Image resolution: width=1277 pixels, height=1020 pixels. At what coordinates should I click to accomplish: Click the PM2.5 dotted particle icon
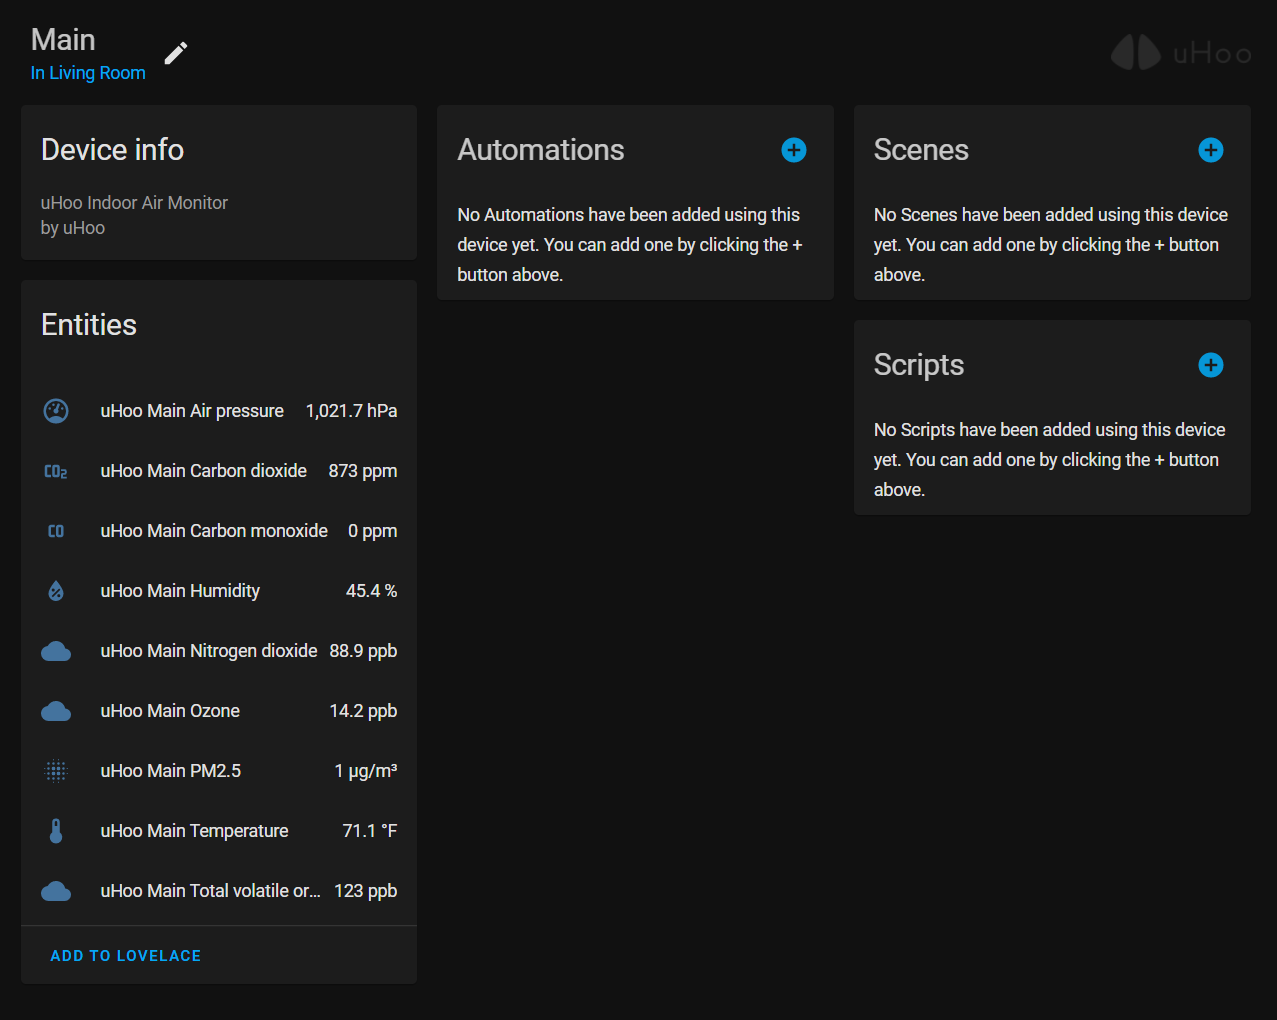point(56,771)
